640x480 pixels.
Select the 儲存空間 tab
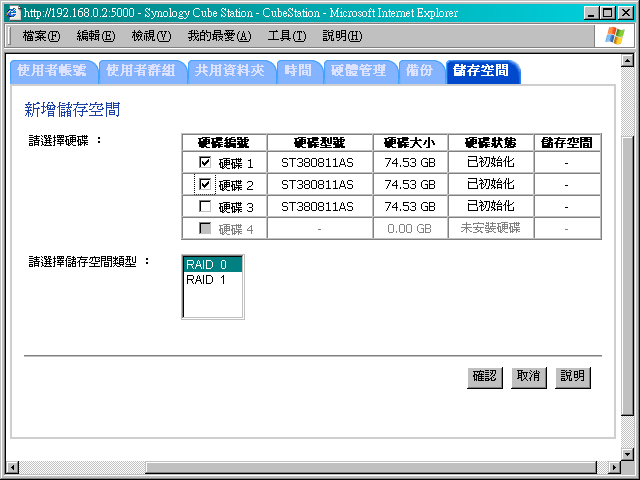tap(483, 71)
